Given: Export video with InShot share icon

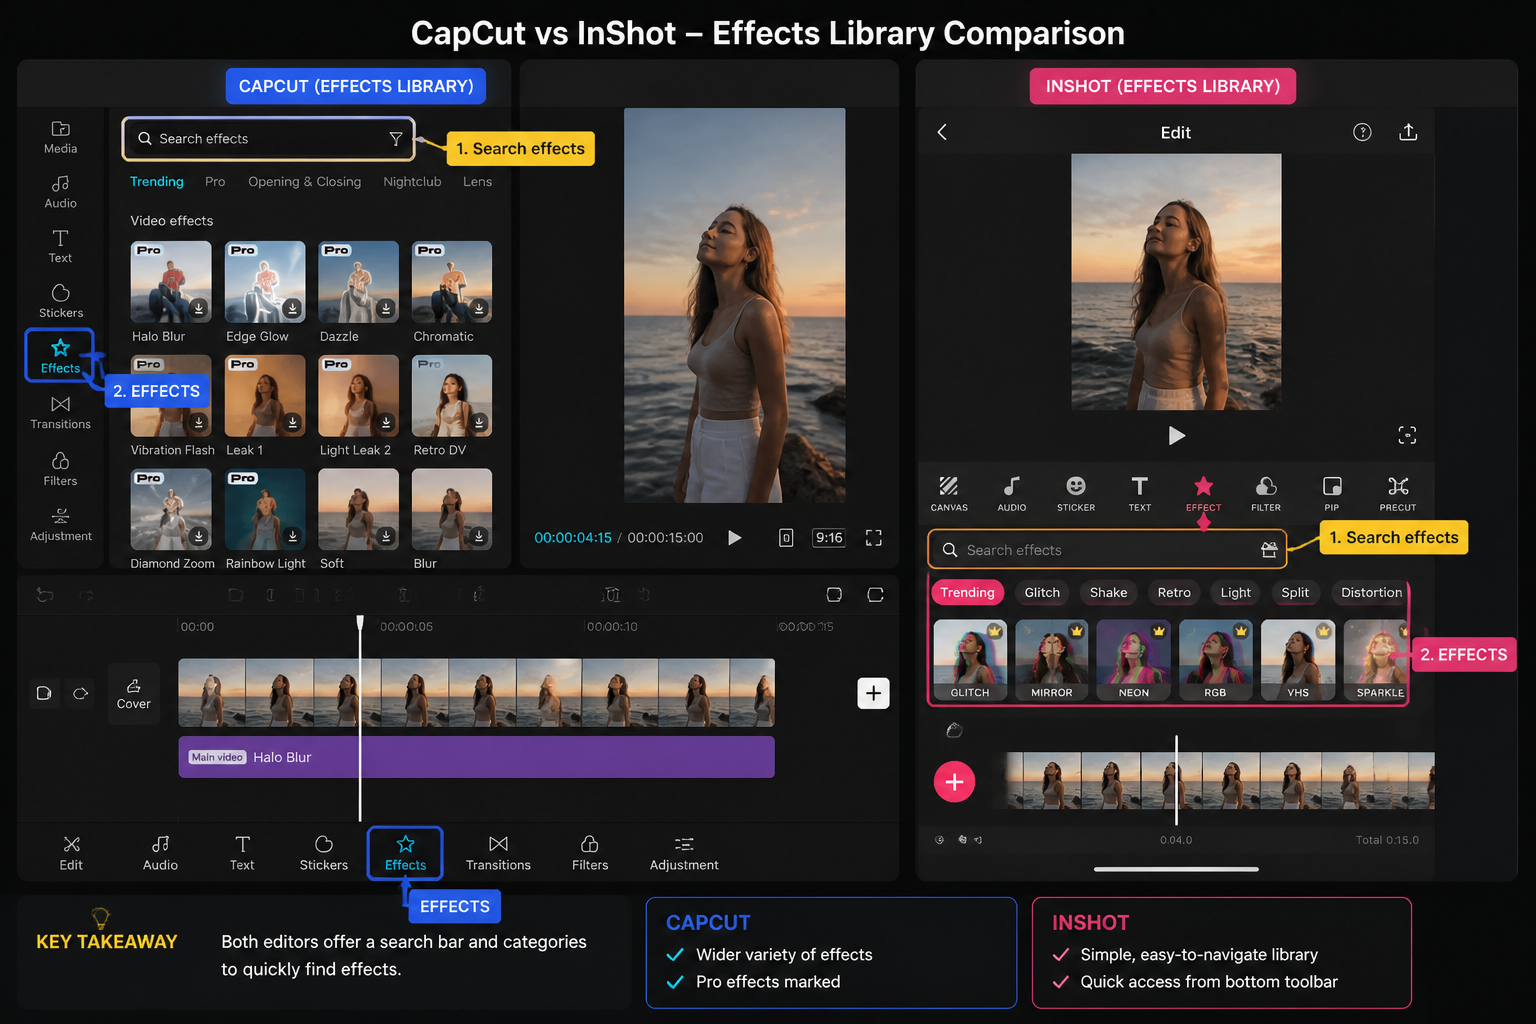Looking at the screenshot, I should [x=1408, y=132].
